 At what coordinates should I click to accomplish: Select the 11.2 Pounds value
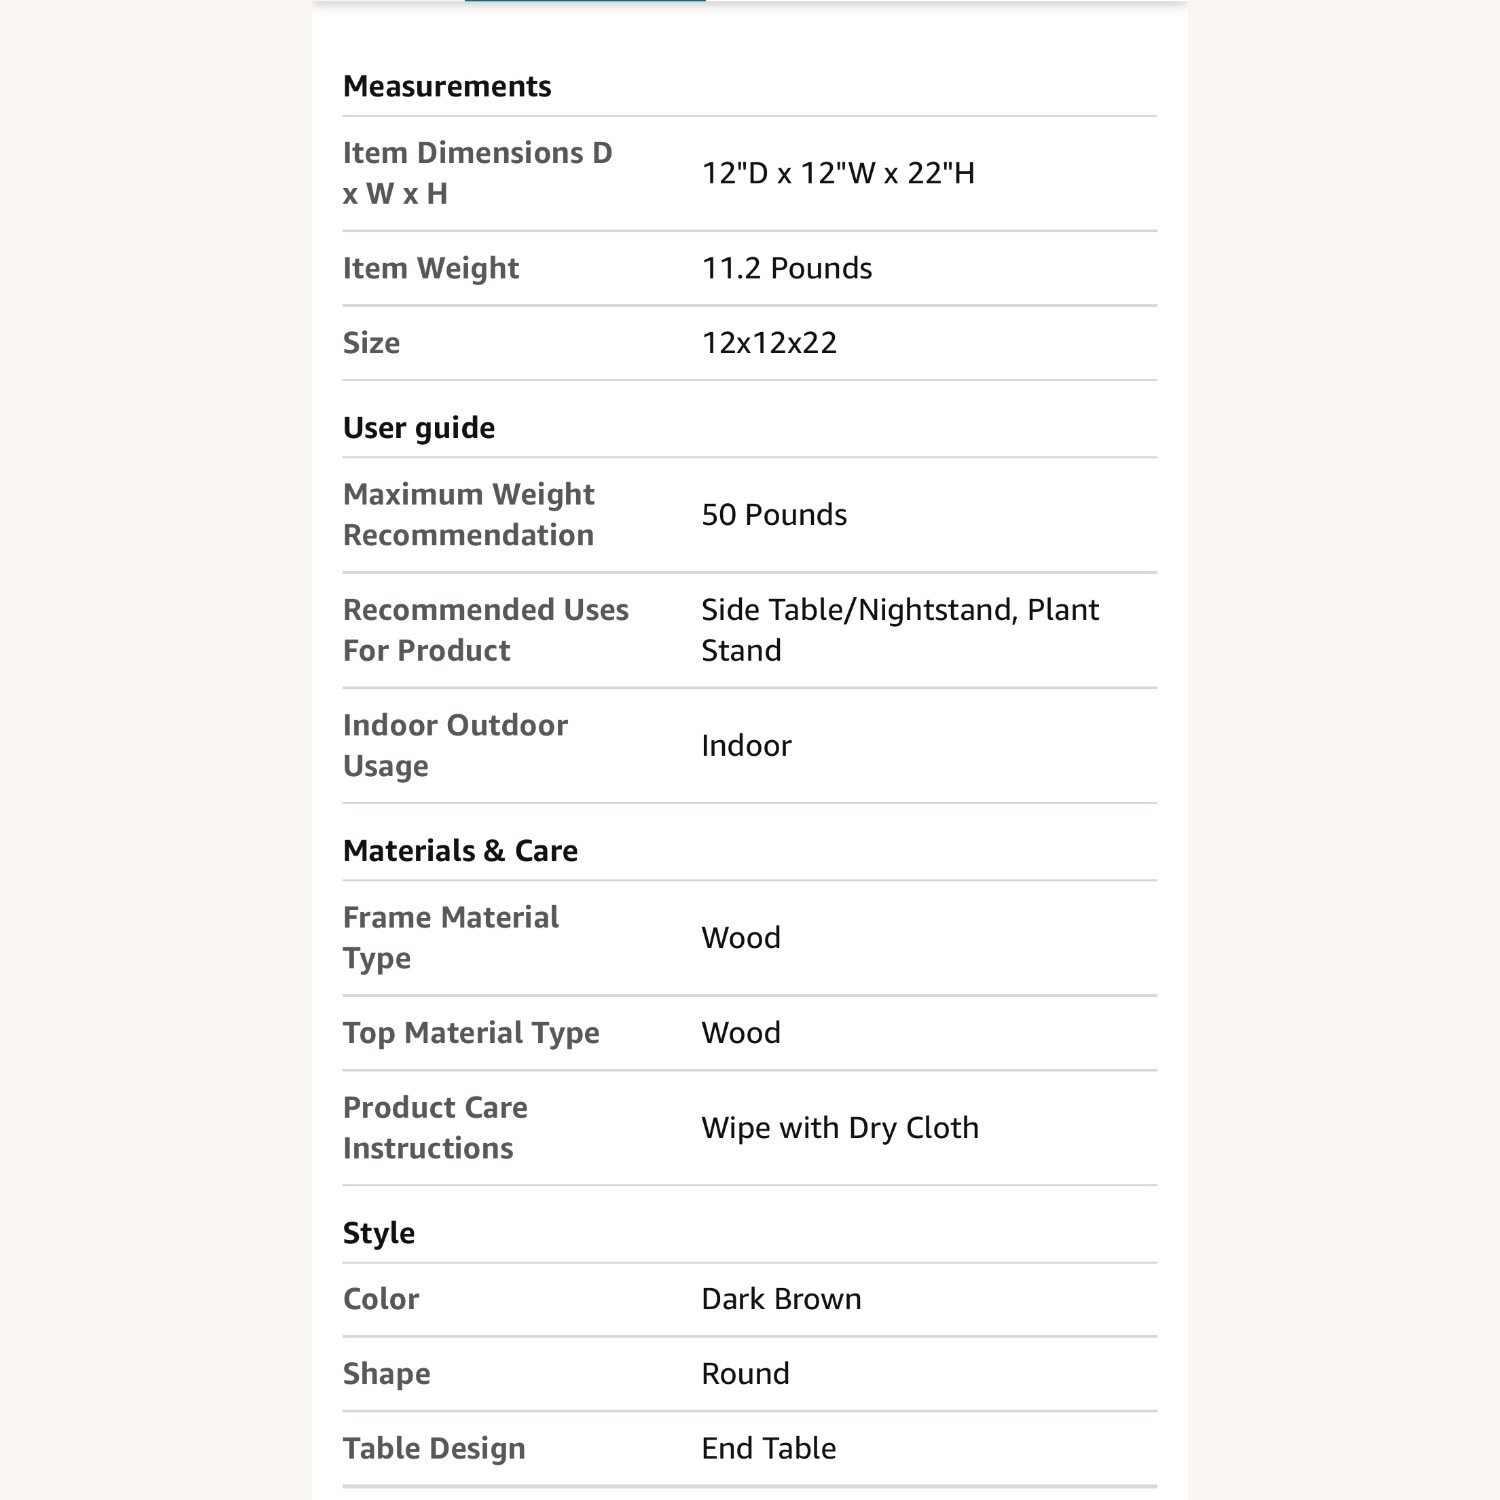click(787, 268)
